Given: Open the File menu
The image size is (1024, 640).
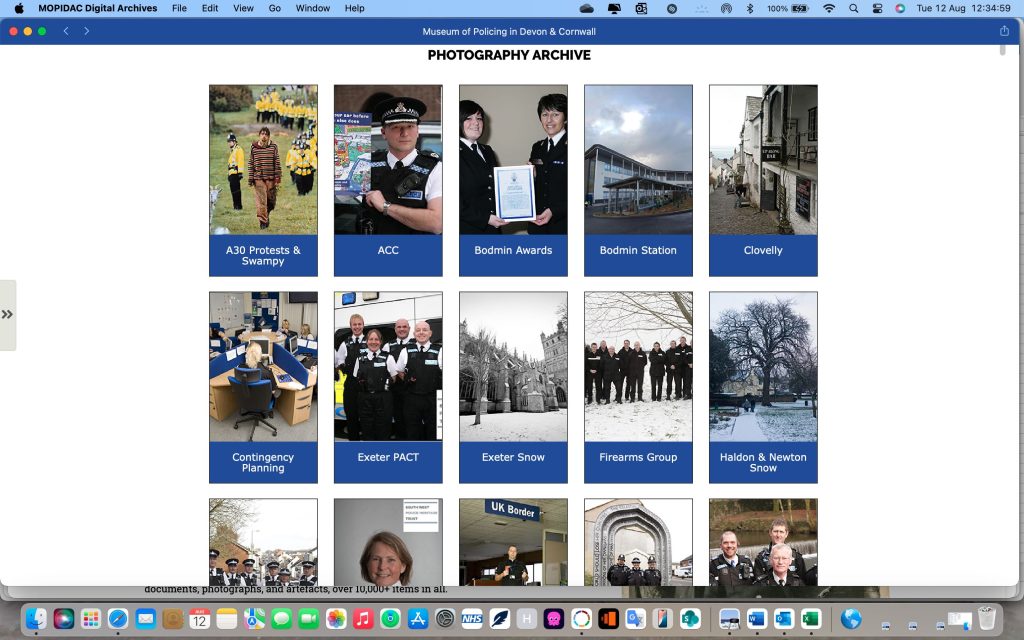Looking at the screenshot, I should tap(179, 8).
